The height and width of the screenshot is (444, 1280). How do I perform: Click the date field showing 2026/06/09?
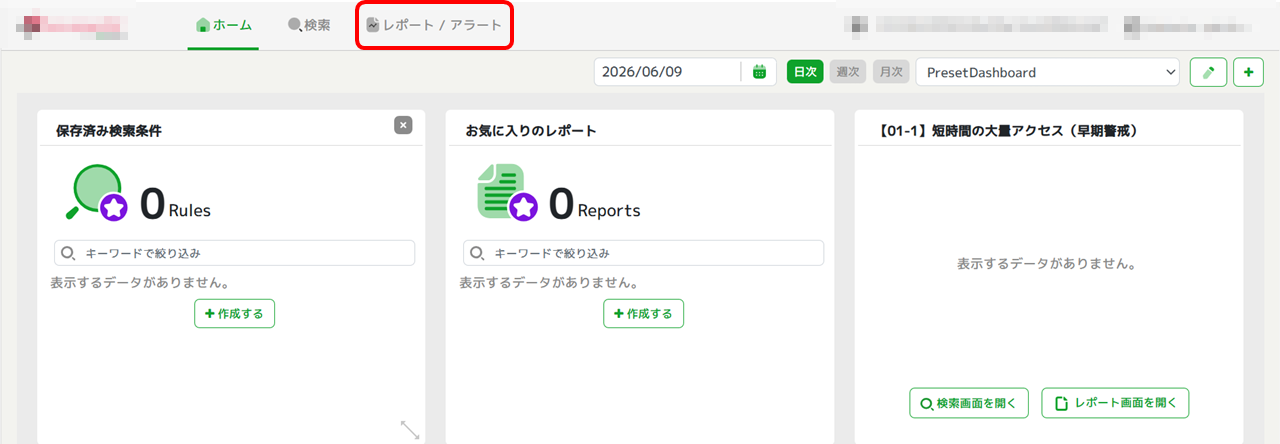(667, 72)
